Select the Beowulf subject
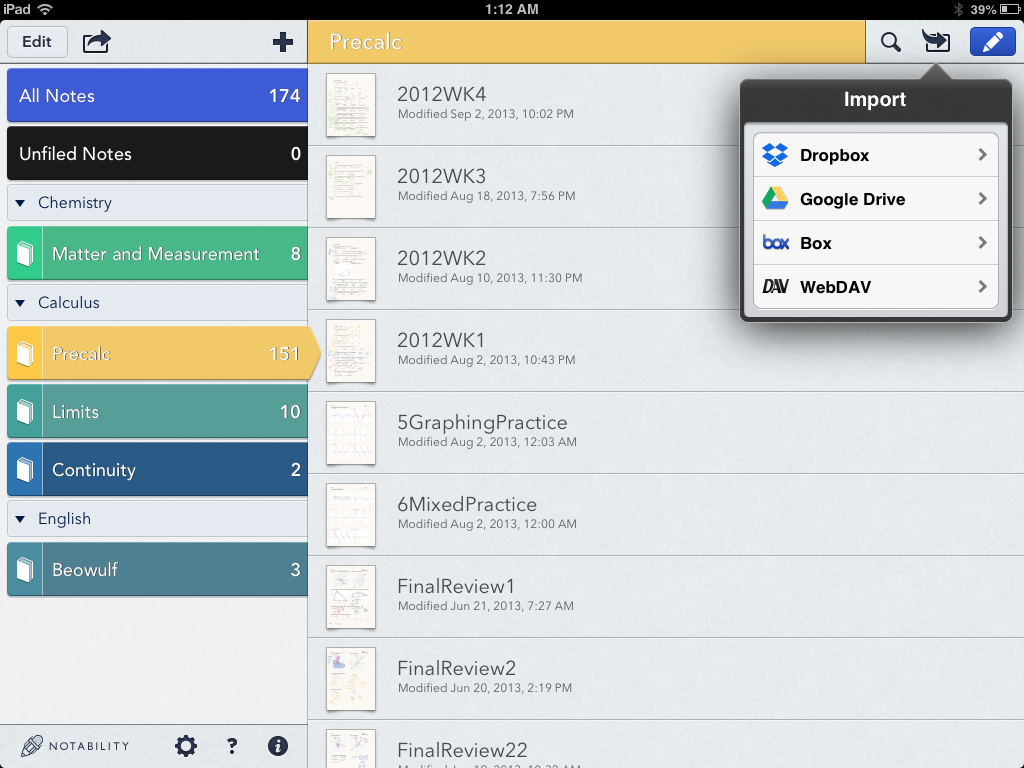 157,570
